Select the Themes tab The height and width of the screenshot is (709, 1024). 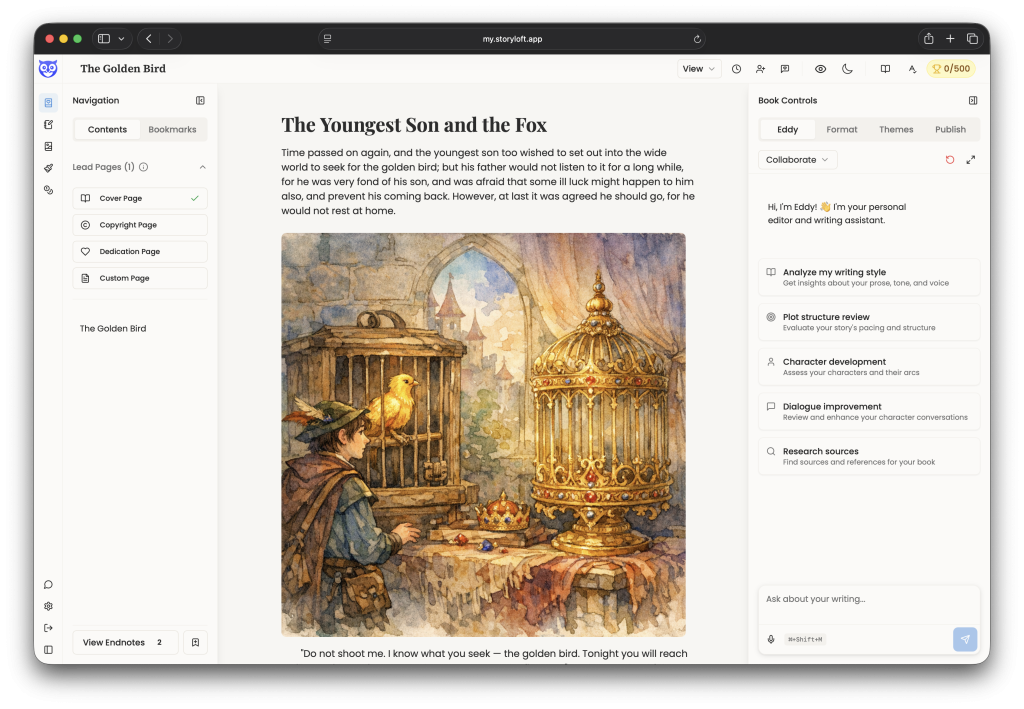pos(896,129)
